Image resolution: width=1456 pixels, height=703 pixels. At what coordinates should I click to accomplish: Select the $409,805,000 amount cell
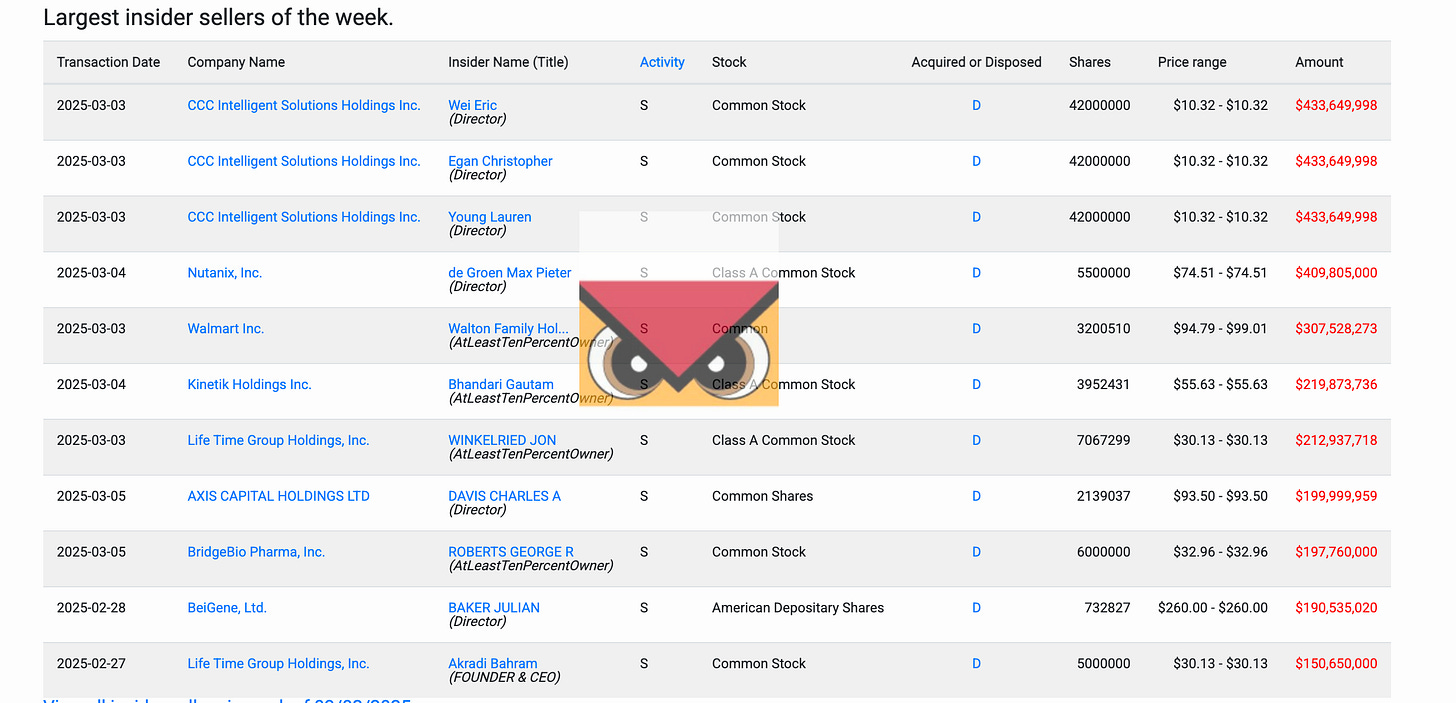(x=1336, y=273)
